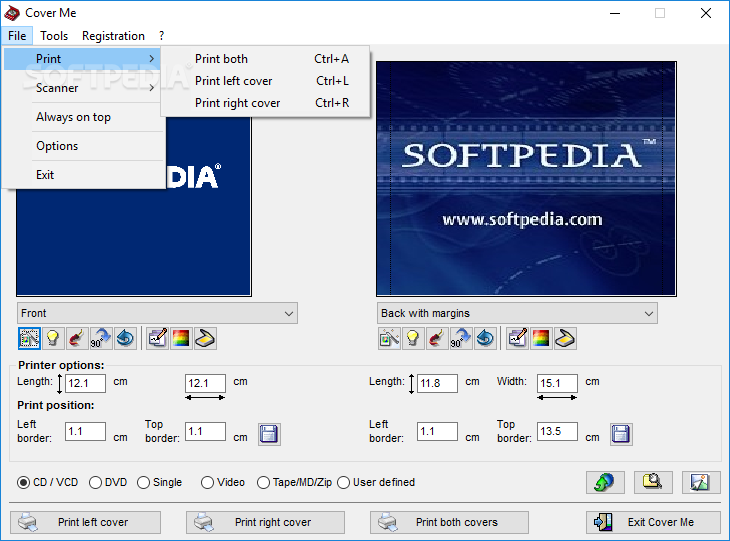730x541 pixels.
Task: Toggle Always on top in File menu
Action: [84, 117]
